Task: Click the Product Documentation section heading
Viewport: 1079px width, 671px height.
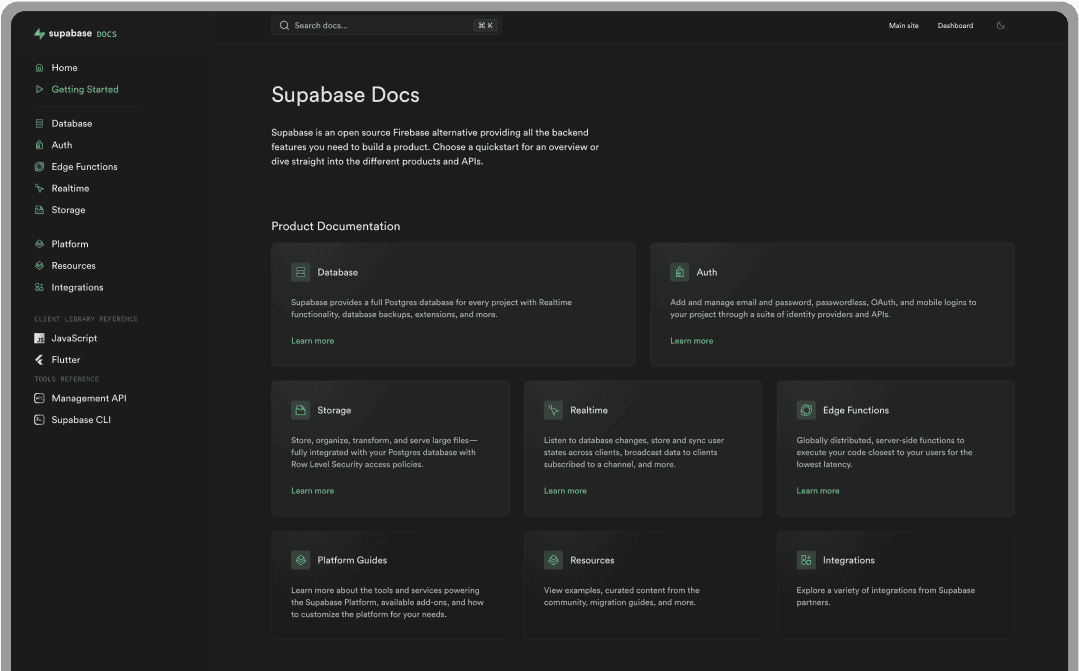Action: (x=336, y=226)
